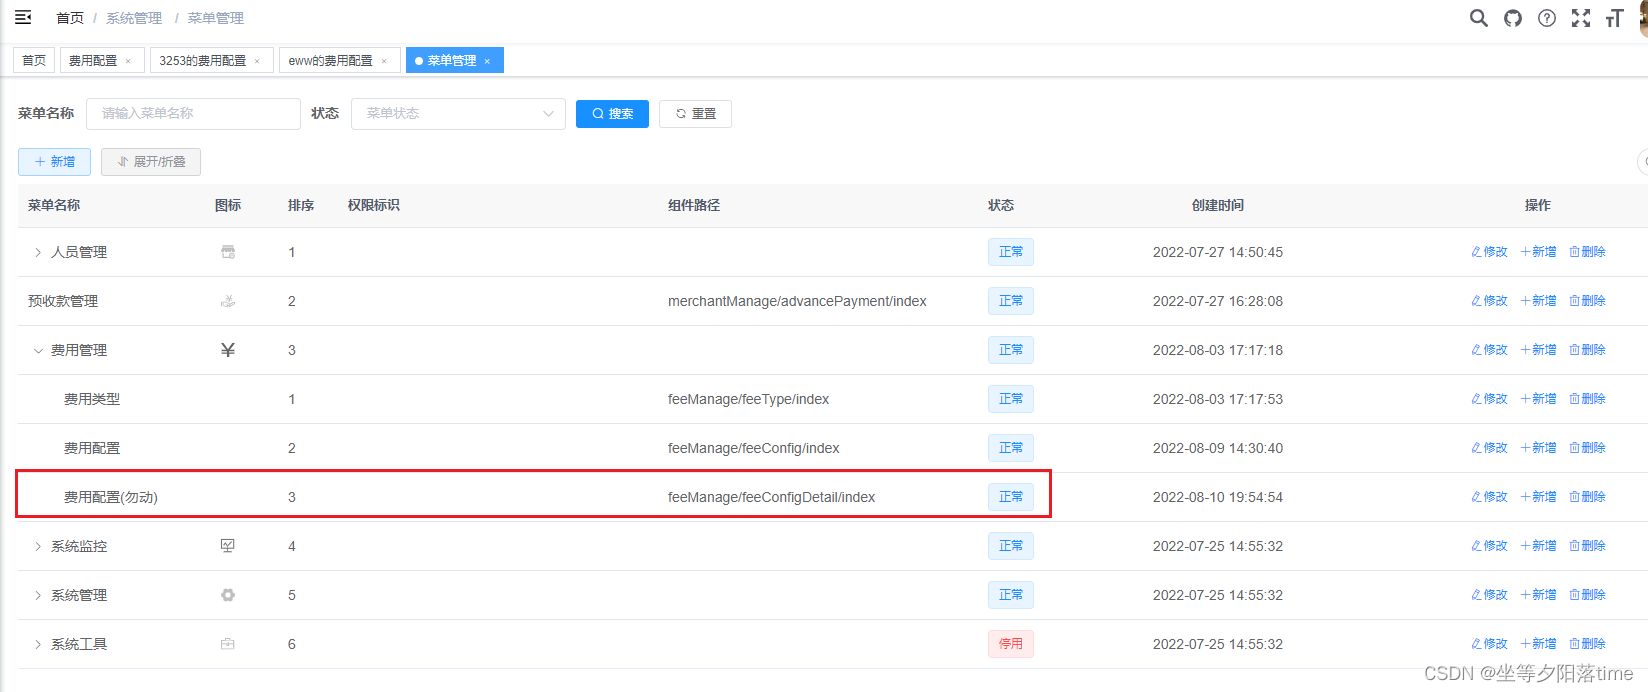This screenshot has height=692, width=1648.
Task: Click the toolbox icon in 系统工具 row
Action: coord(228,644)
